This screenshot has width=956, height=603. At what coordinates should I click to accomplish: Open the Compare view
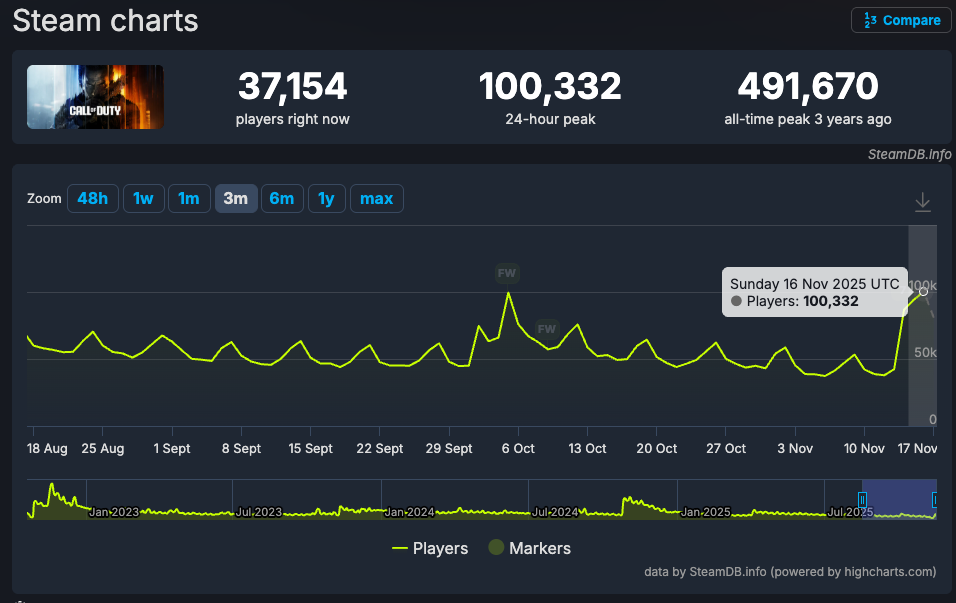coord(900,20)
